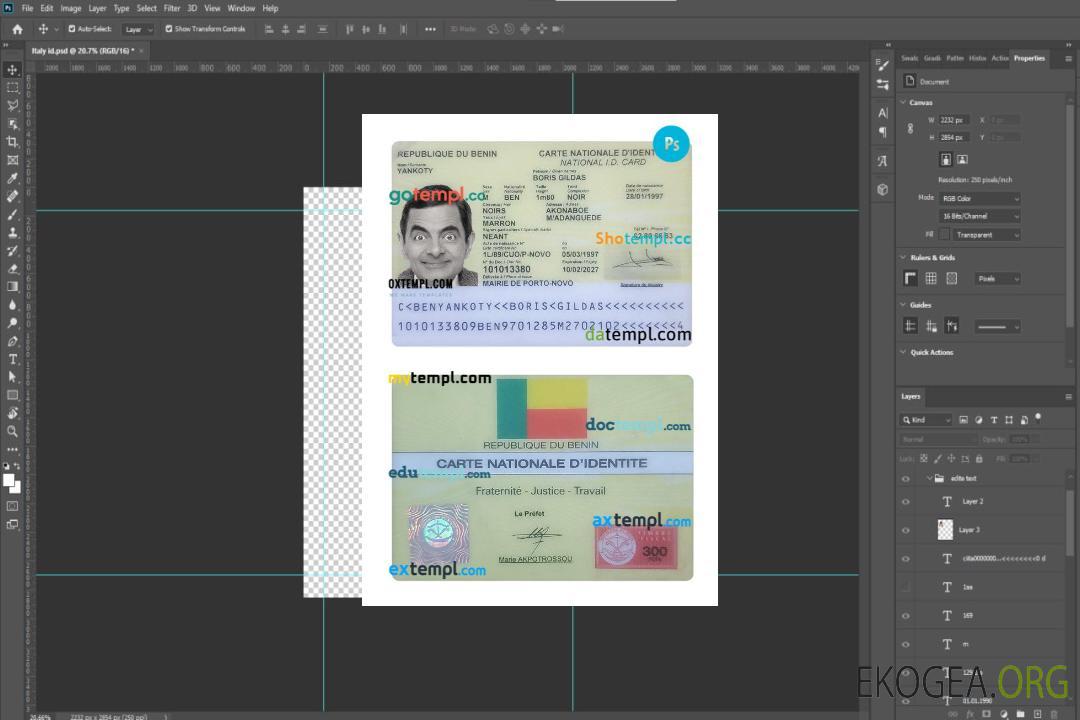Image resolution: width=1080 pixels, height=720 pixels.
Task: Open the 3D panel cube icon
Action: pos(883,189)
